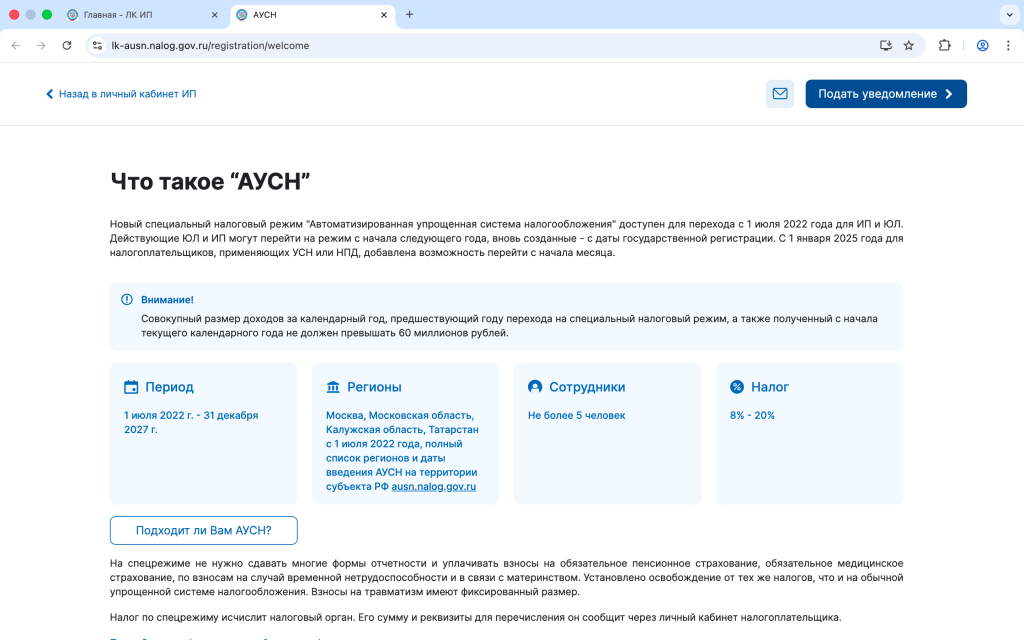Click the Подать уведомление button
This screenshot has width=1024, height=640.
pyautogui.click(x=885, y=94)
